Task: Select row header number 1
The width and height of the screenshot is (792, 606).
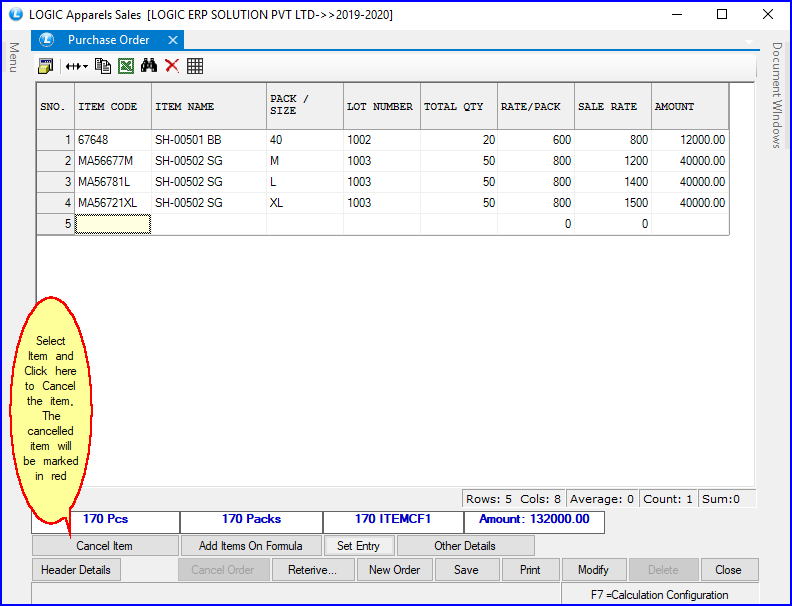Action: pos(56,140)
